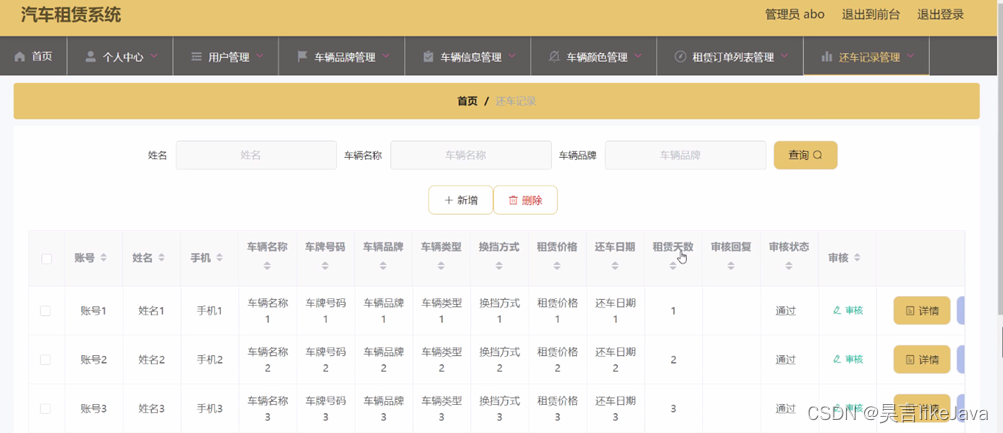The height and width of the screenshot is (433, 1003).
Task: Click the cell 还车日期 2
Action: [x=615, y=359]
